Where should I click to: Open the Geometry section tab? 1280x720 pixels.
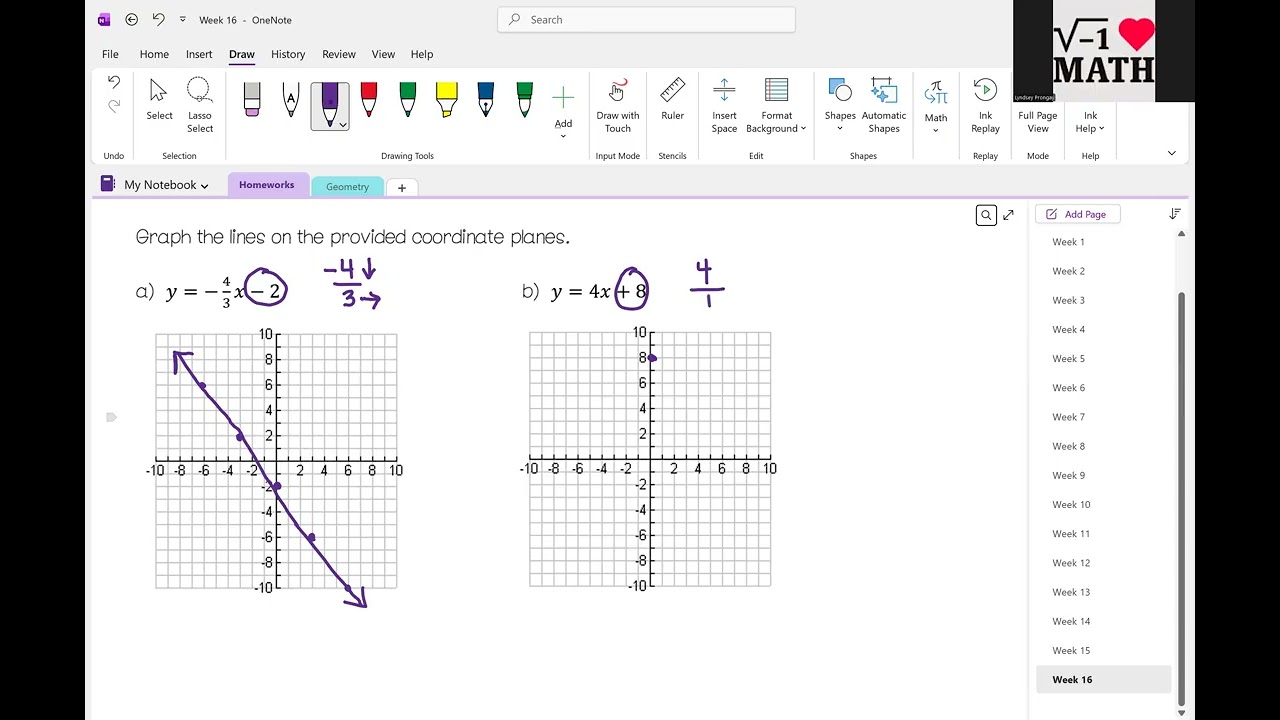347,187
